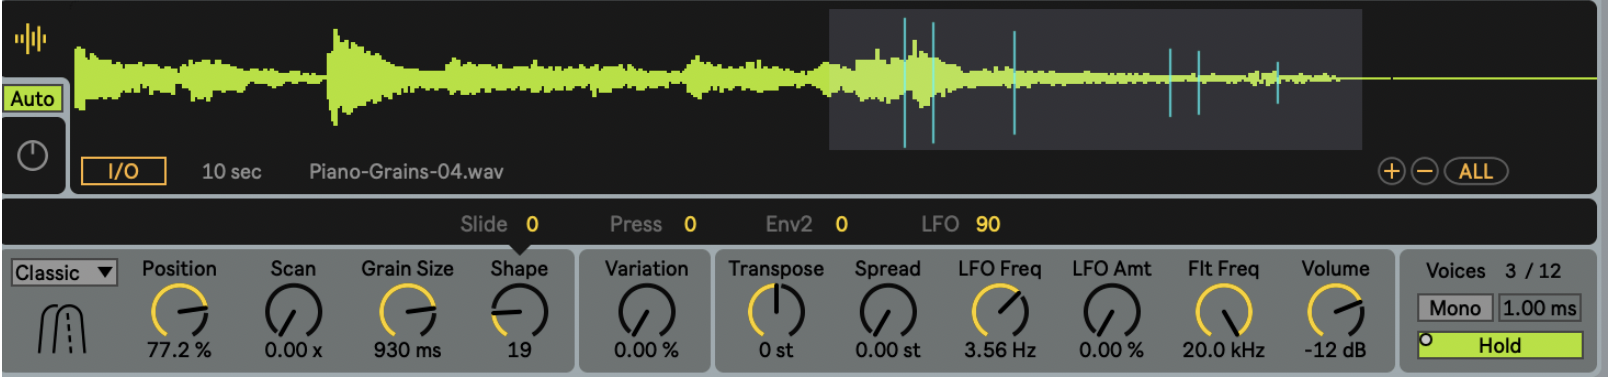Zoom out with the minus icon
This screenshot has width=1608, height=378.
1425,172
